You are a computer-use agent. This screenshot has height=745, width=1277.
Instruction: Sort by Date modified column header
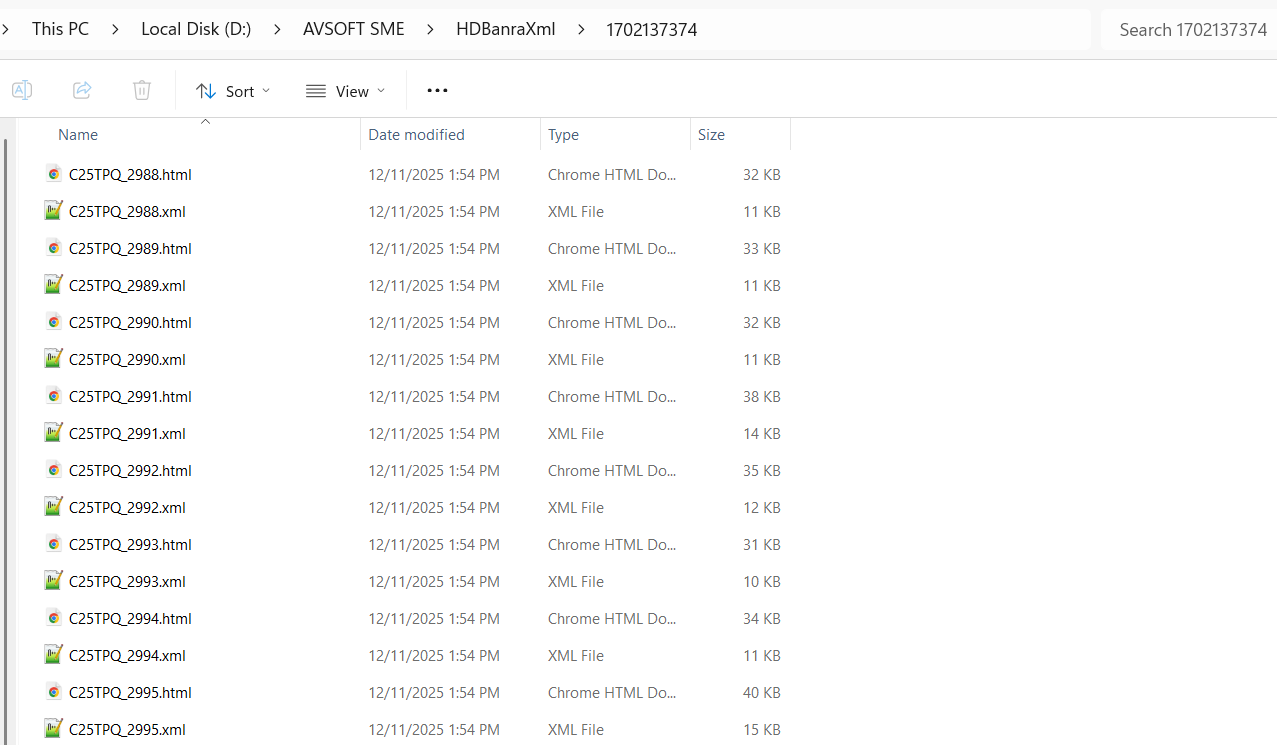click(416, 135)
